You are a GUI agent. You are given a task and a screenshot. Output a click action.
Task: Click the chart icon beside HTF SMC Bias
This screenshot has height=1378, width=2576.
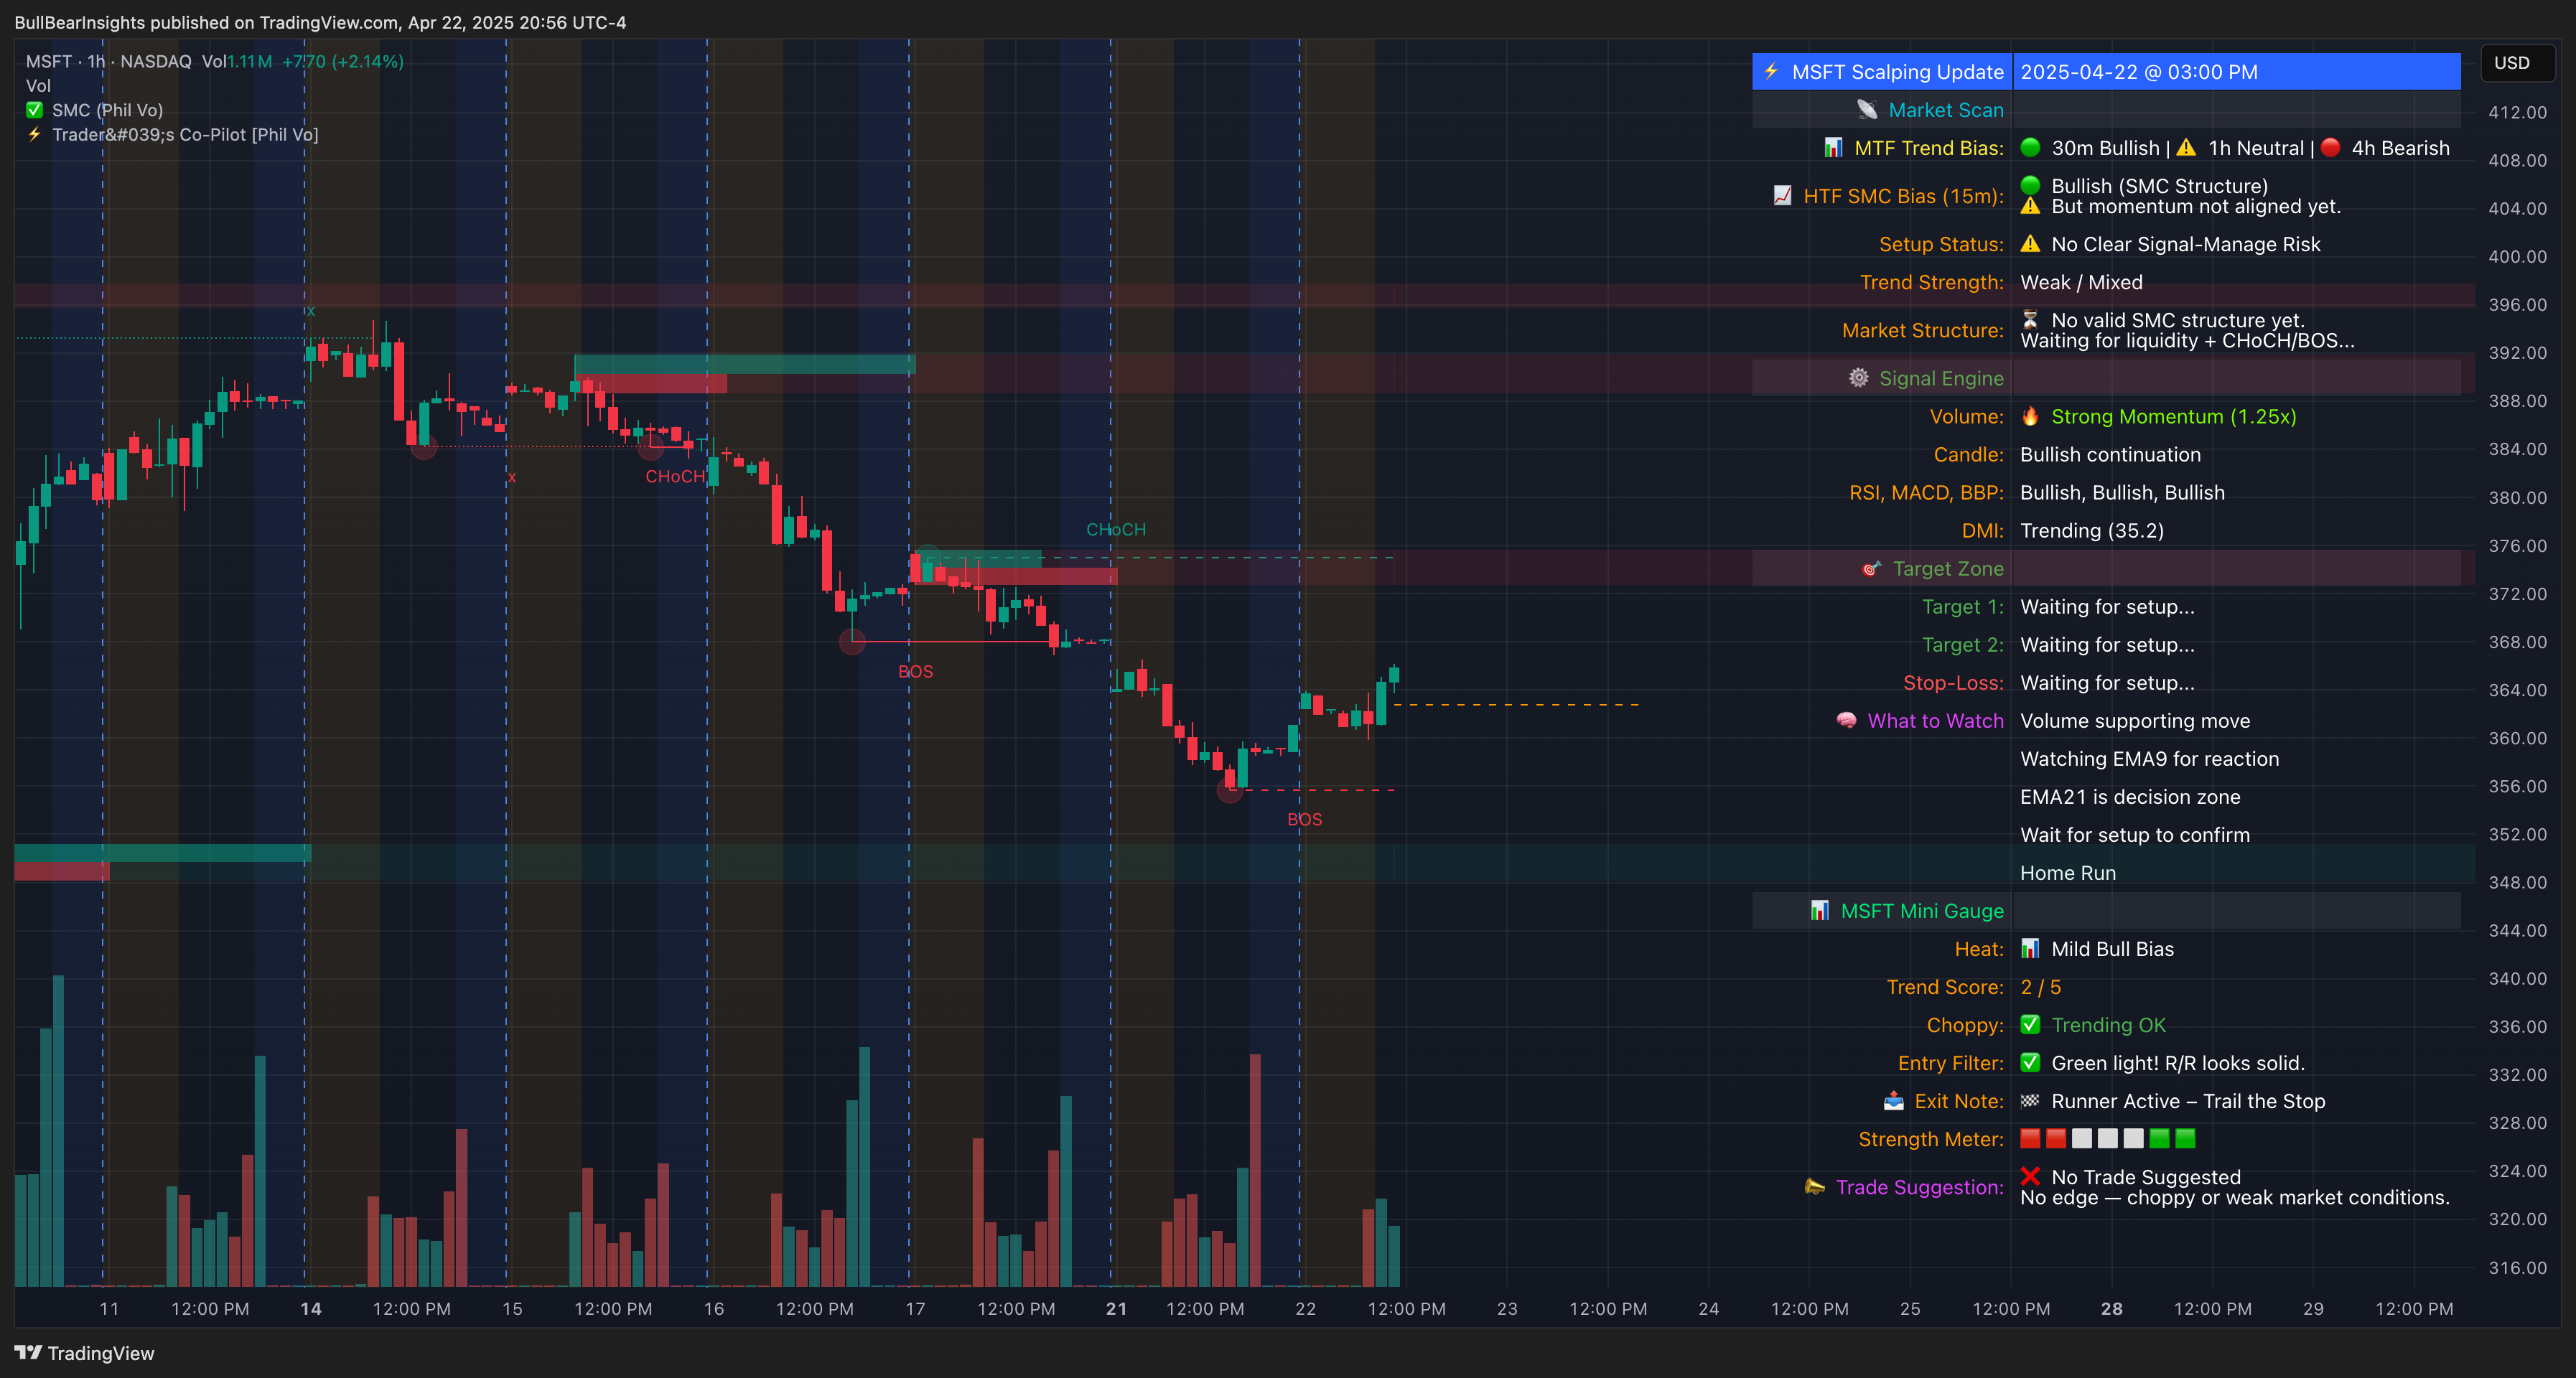pos(1782,196)
